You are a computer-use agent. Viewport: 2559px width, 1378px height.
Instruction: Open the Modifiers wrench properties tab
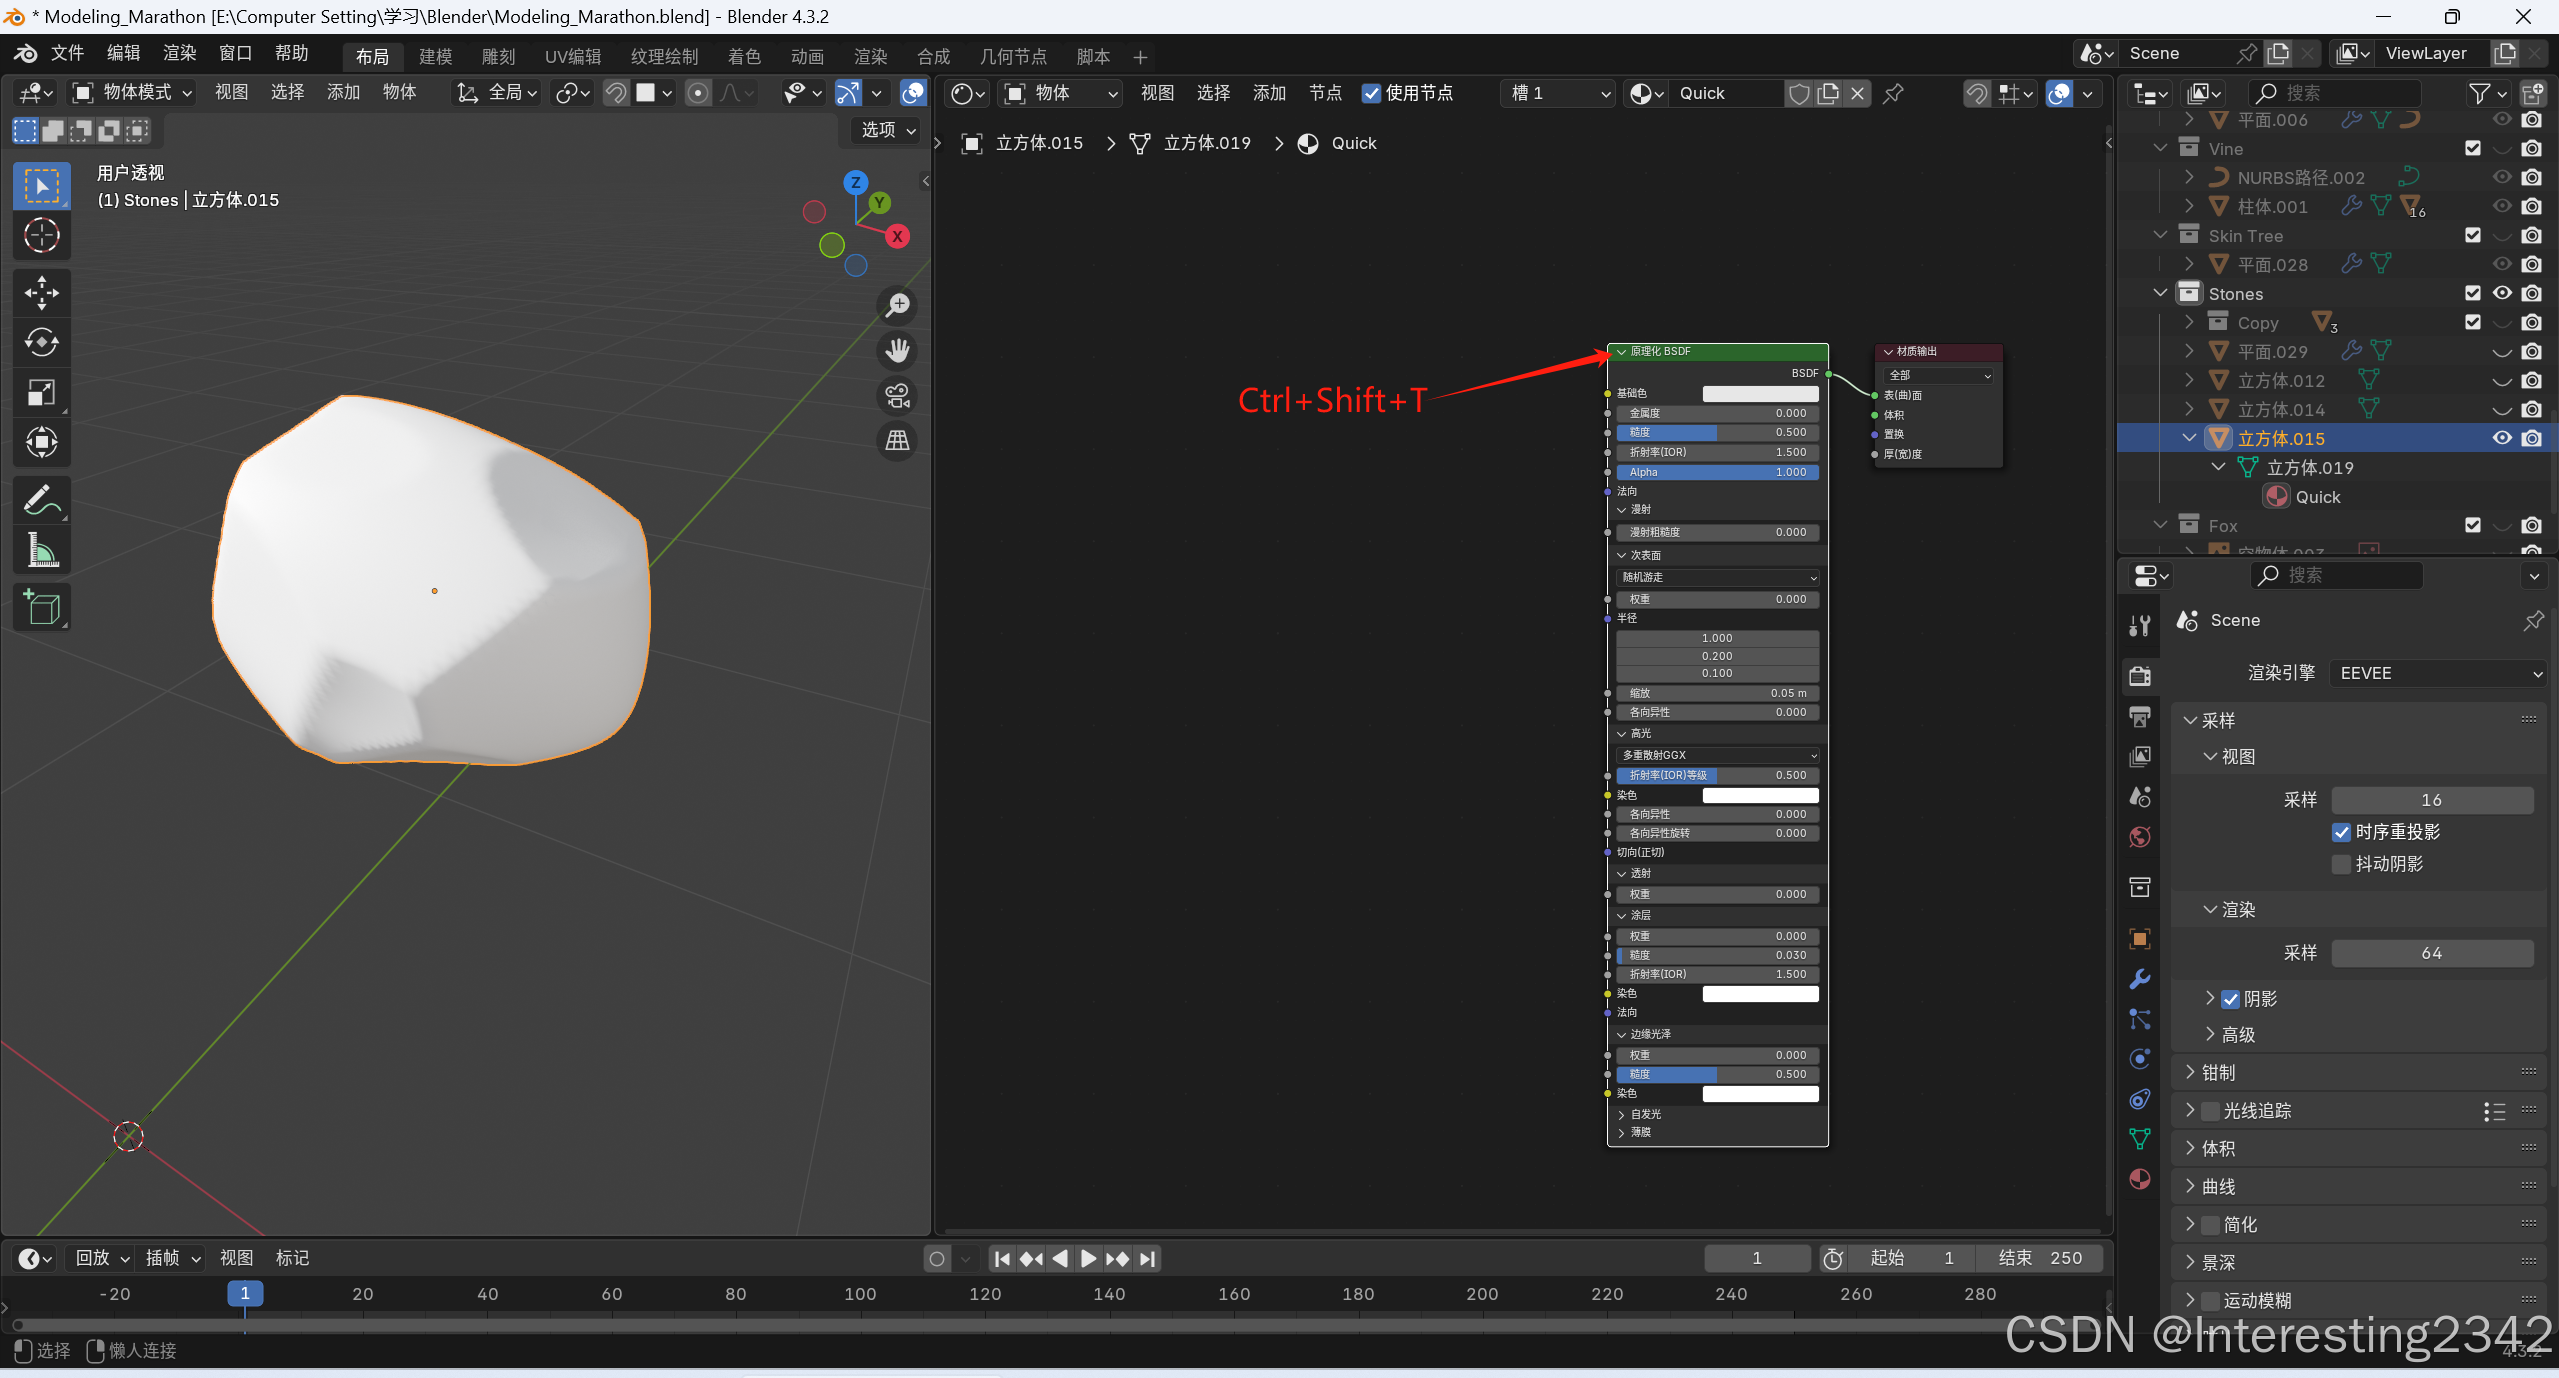pyautogui.click(x=2140, y=979)
